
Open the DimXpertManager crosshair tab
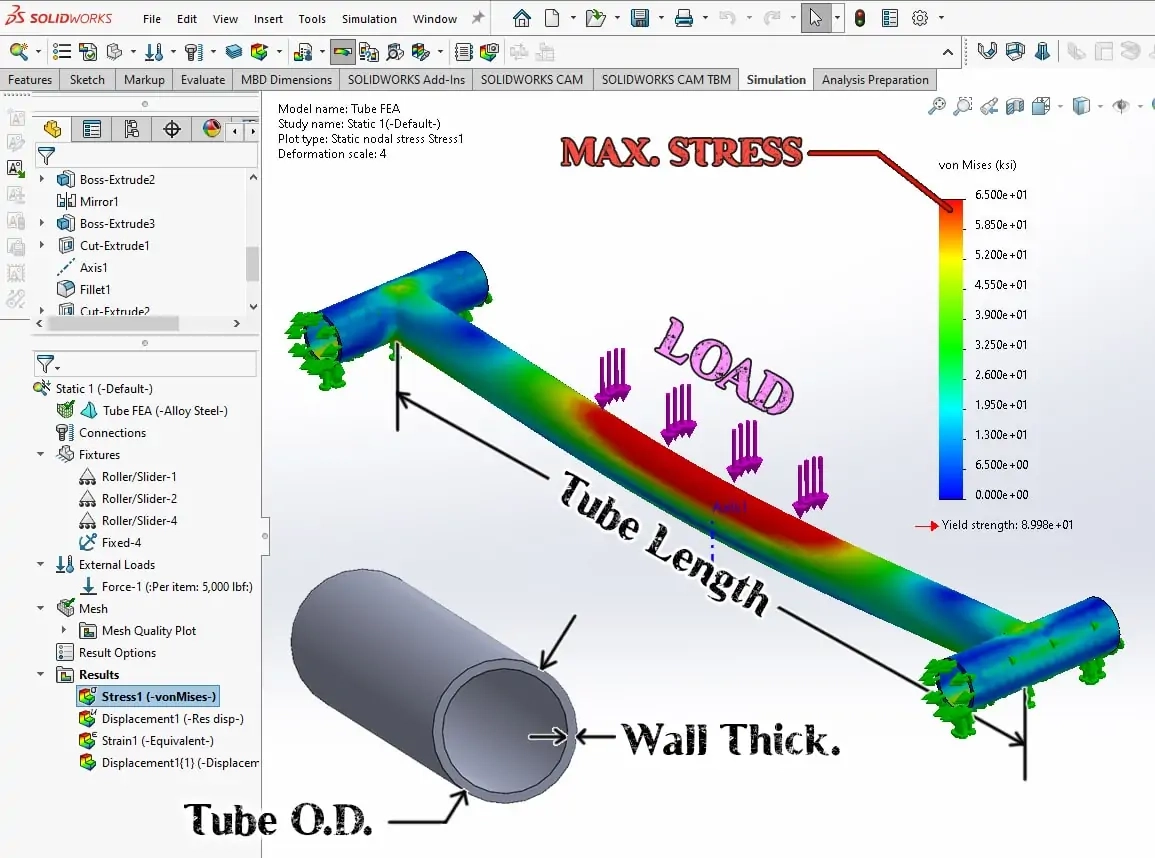172,129
